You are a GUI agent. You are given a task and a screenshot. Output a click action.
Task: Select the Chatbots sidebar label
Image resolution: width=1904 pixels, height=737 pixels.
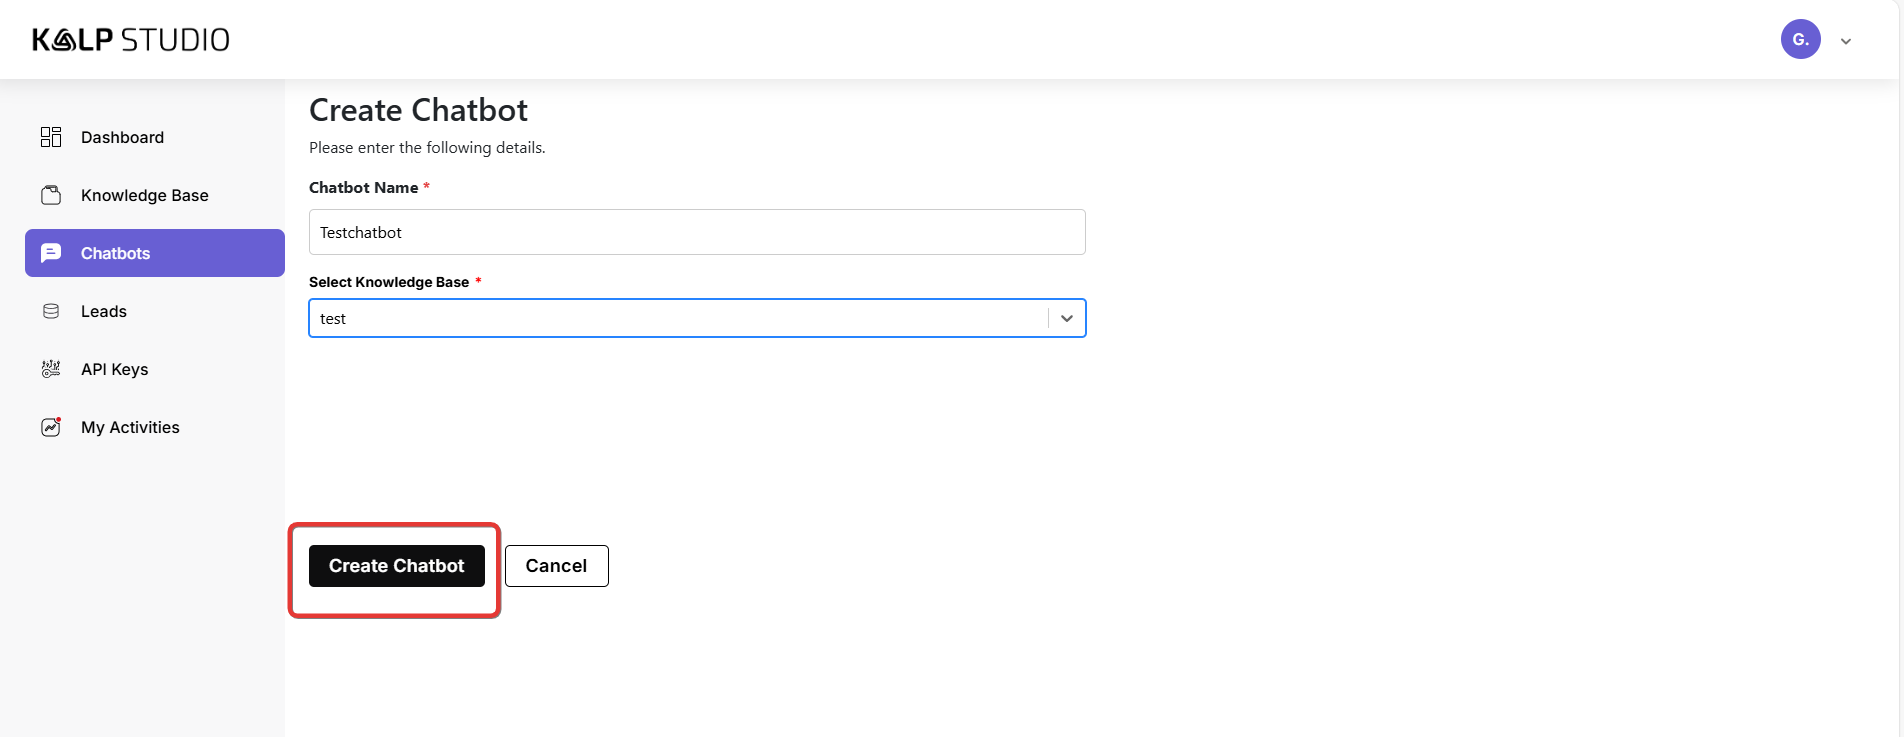pos(116,253)
